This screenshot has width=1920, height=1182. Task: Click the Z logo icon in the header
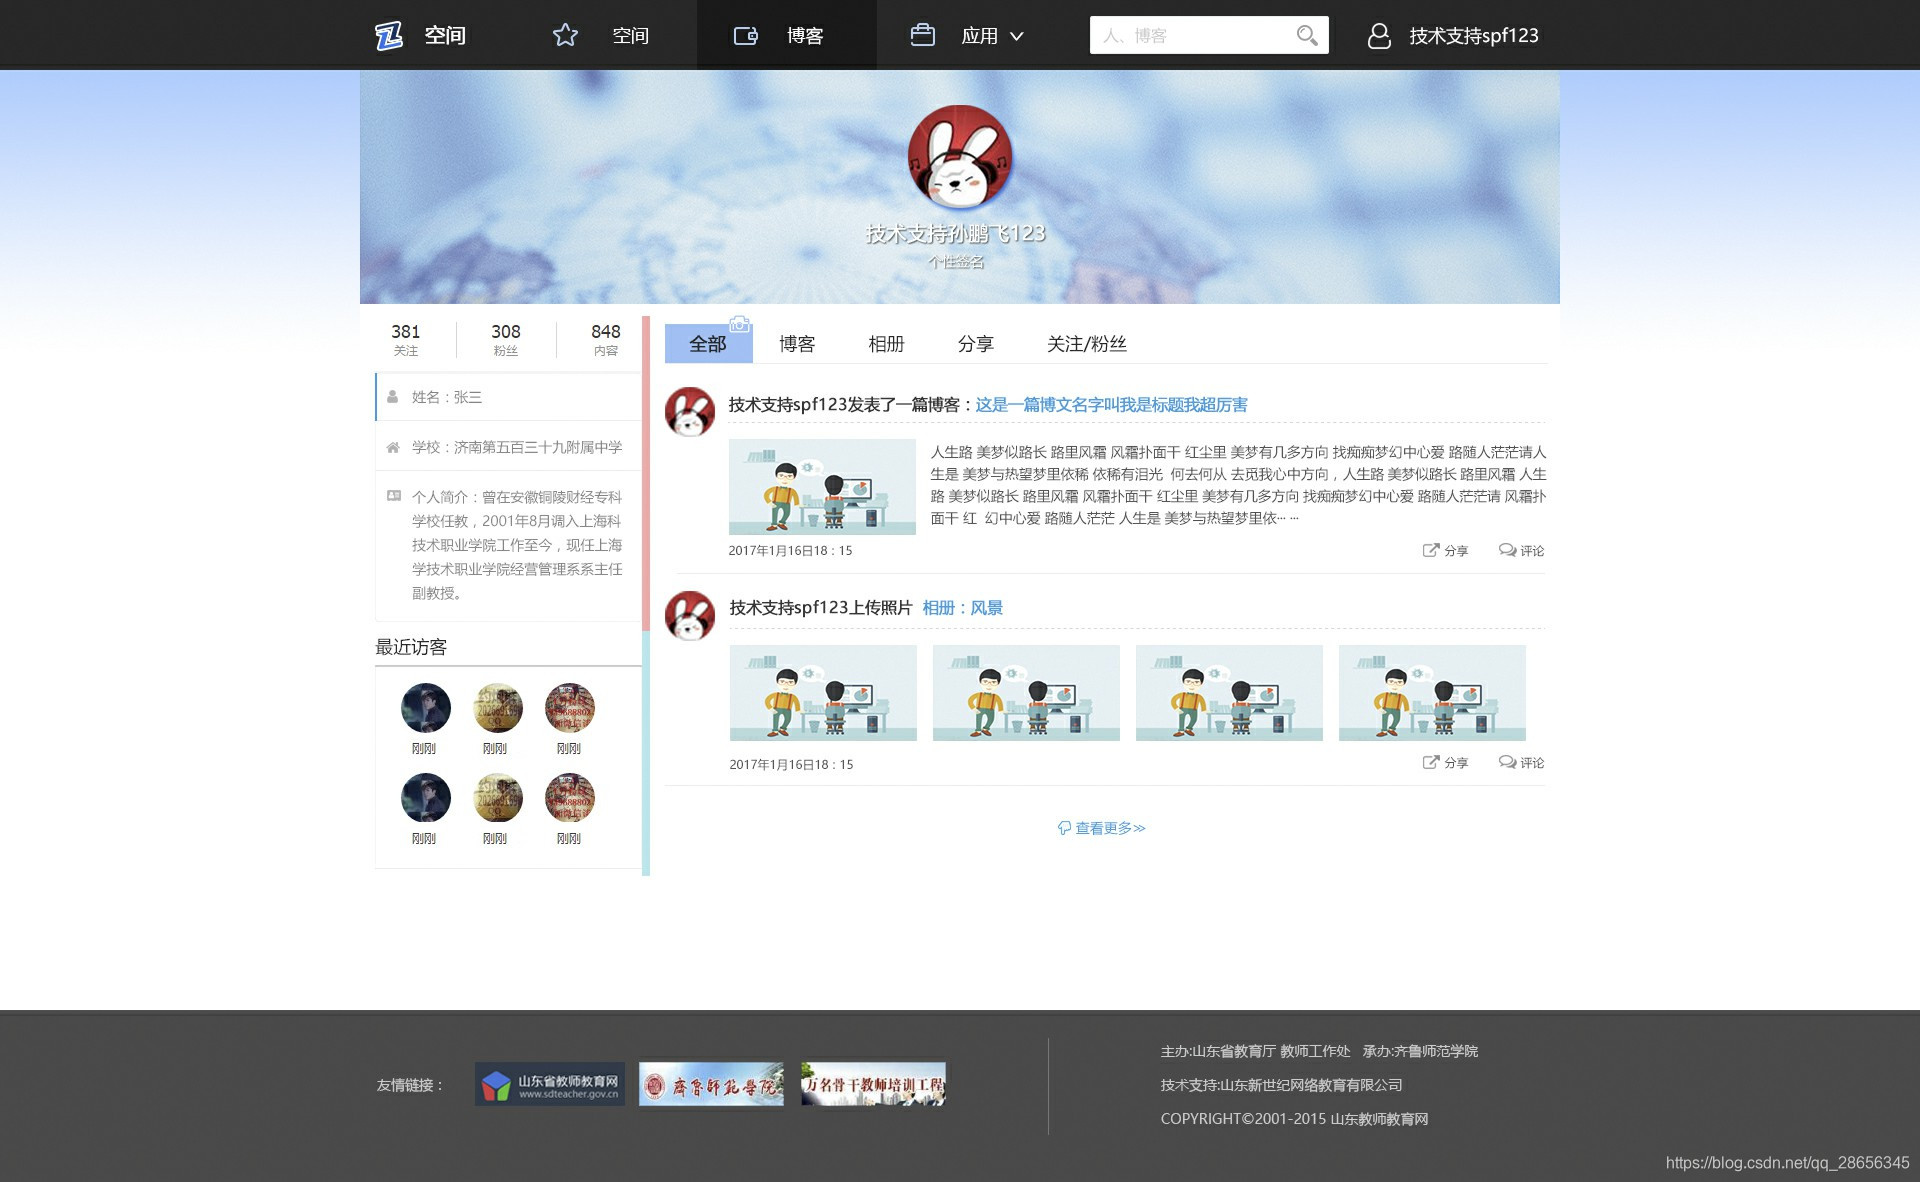388,36
